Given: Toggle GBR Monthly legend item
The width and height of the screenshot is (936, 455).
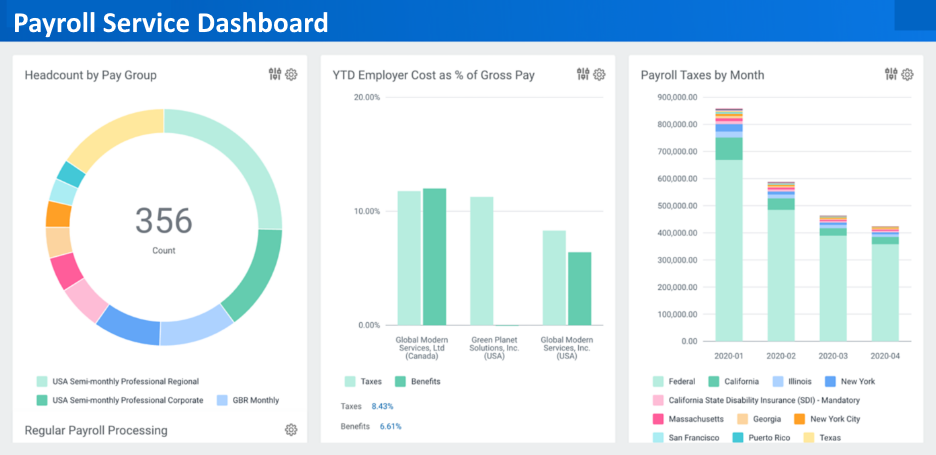Looking at the screenshot, I should pyautogui.click(x=248, y=400).
